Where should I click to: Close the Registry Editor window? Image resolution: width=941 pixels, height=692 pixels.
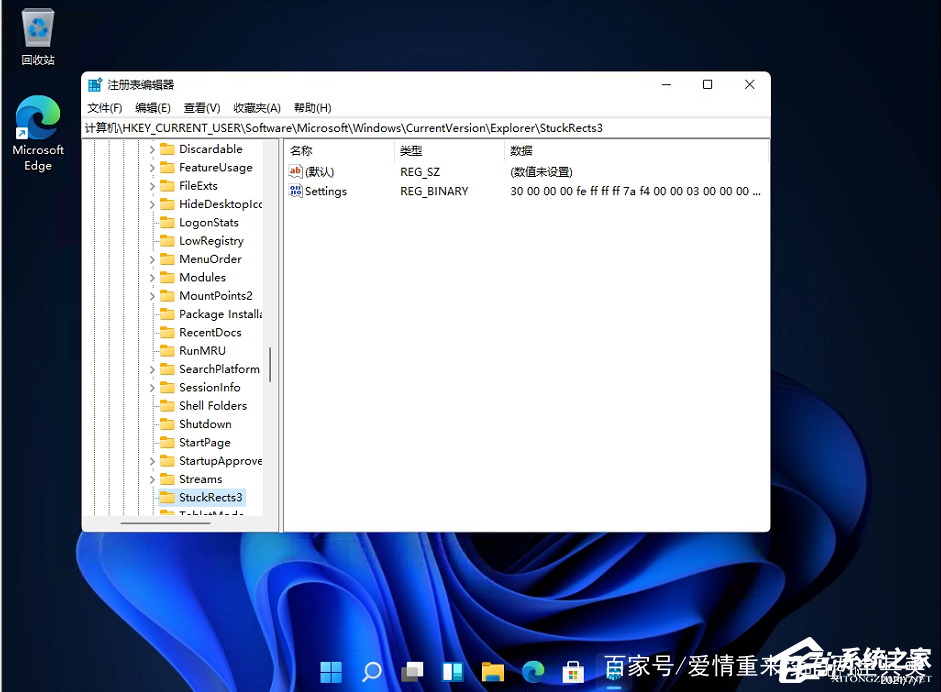pos(750,85)
